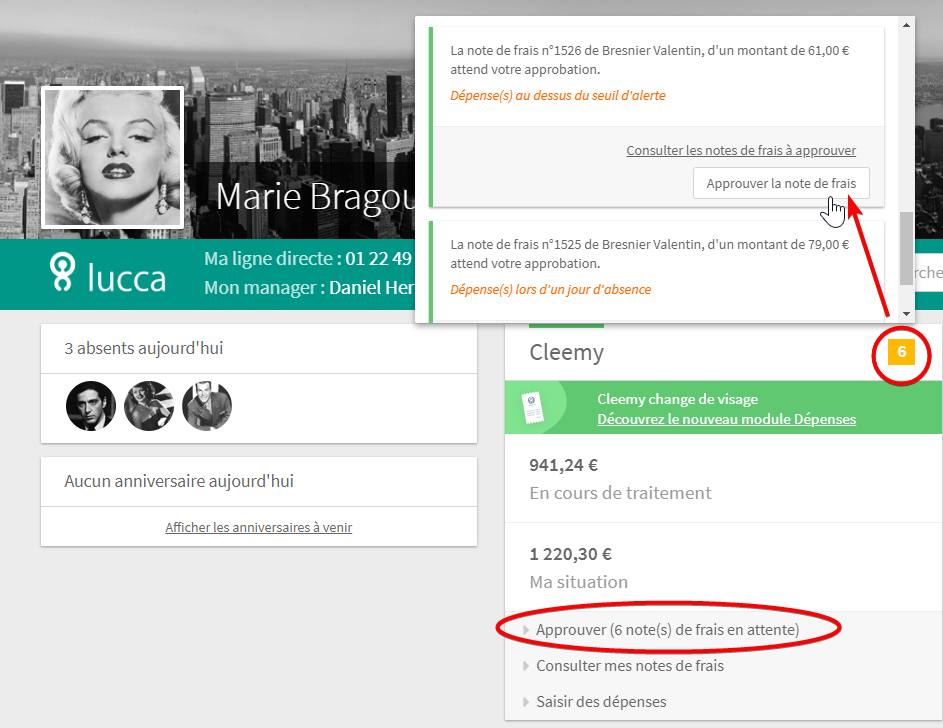Click the Marie Bragou name heading
Screen dimensions: 943x728
(316, 197)
